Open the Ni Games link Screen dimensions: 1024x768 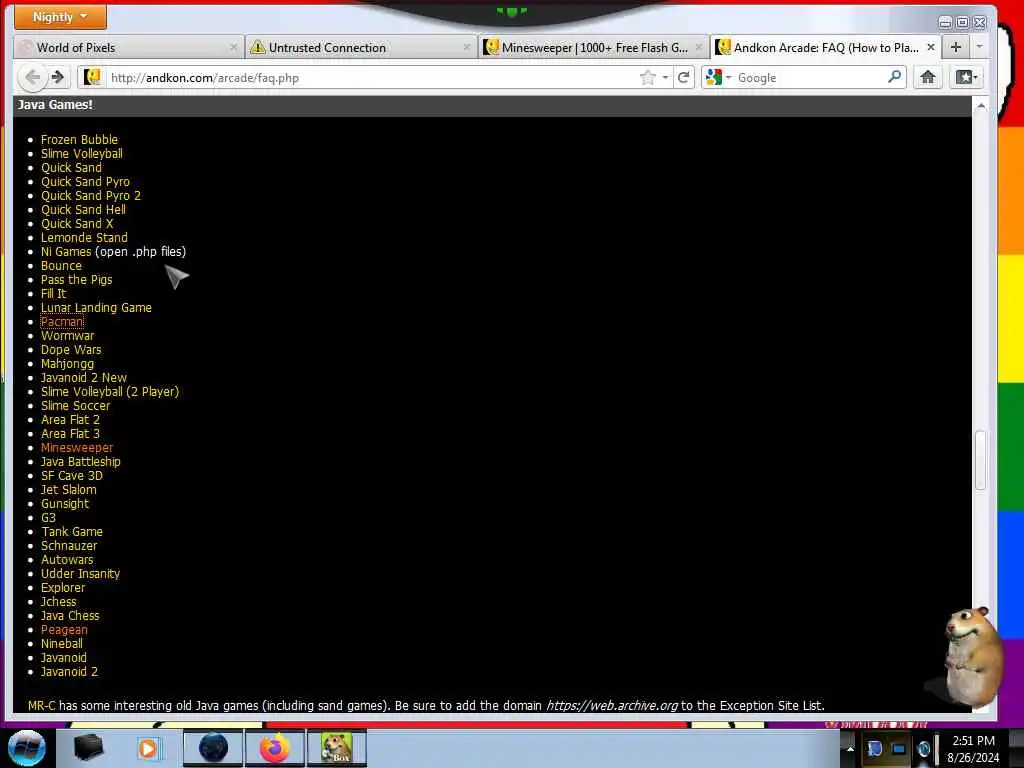[66, 251]
